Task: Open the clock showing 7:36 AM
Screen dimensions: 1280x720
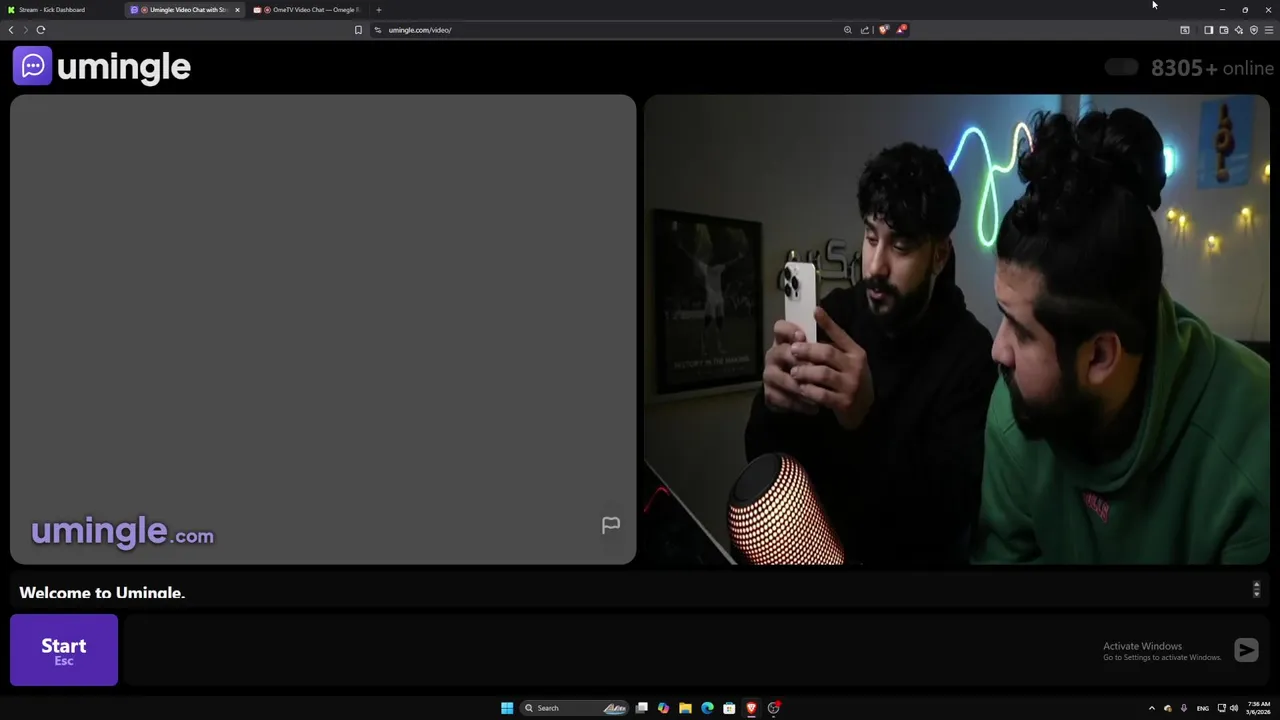Action: [x=1259, y=708]
